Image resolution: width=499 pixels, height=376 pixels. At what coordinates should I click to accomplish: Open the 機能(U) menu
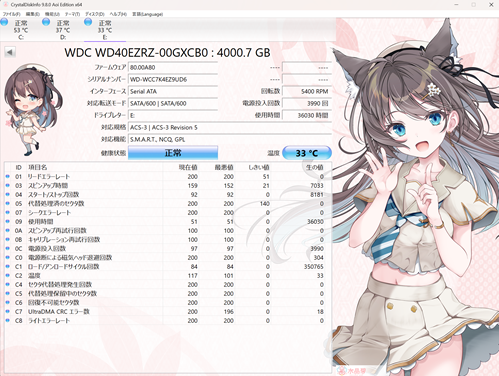point(52,14)
